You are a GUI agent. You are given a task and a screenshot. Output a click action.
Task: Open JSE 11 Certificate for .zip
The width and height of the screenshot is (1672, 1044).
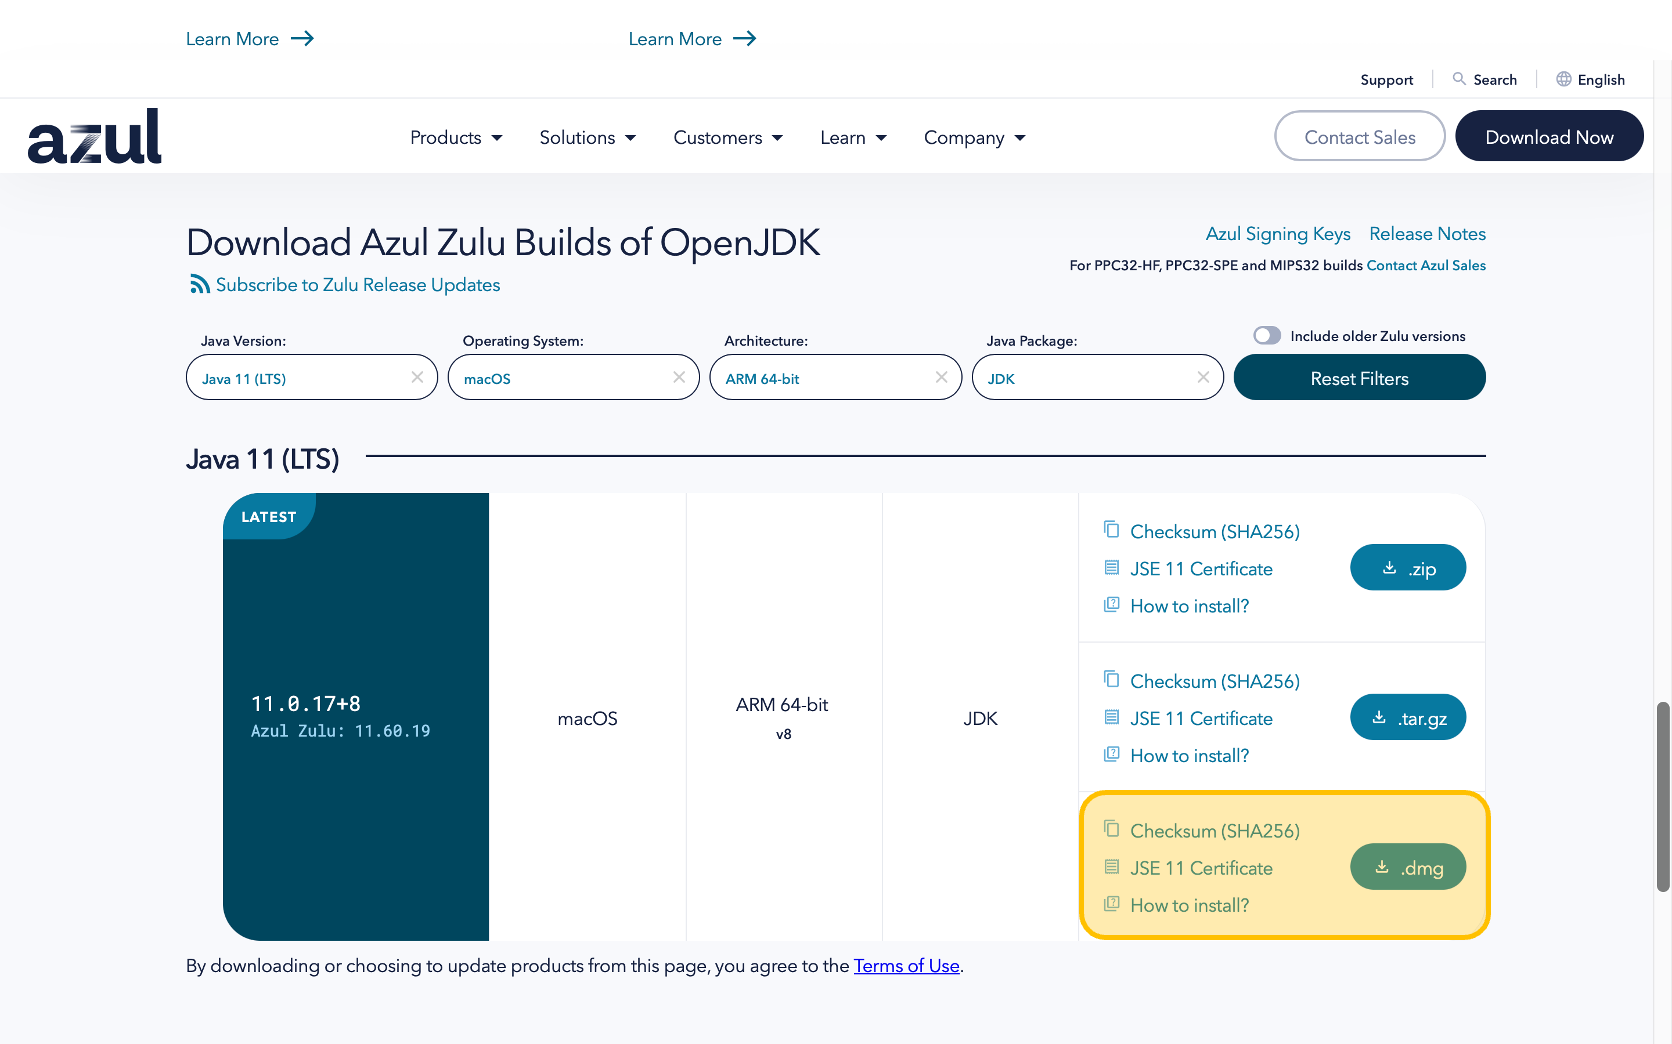point(1201,569)
